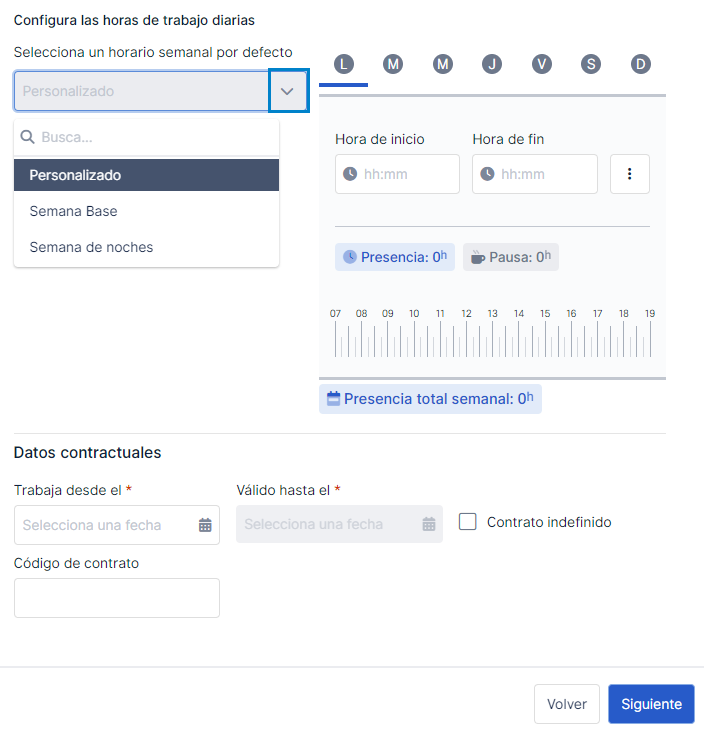Click the clock icon in Hora de inicio

tap(350, 174)
